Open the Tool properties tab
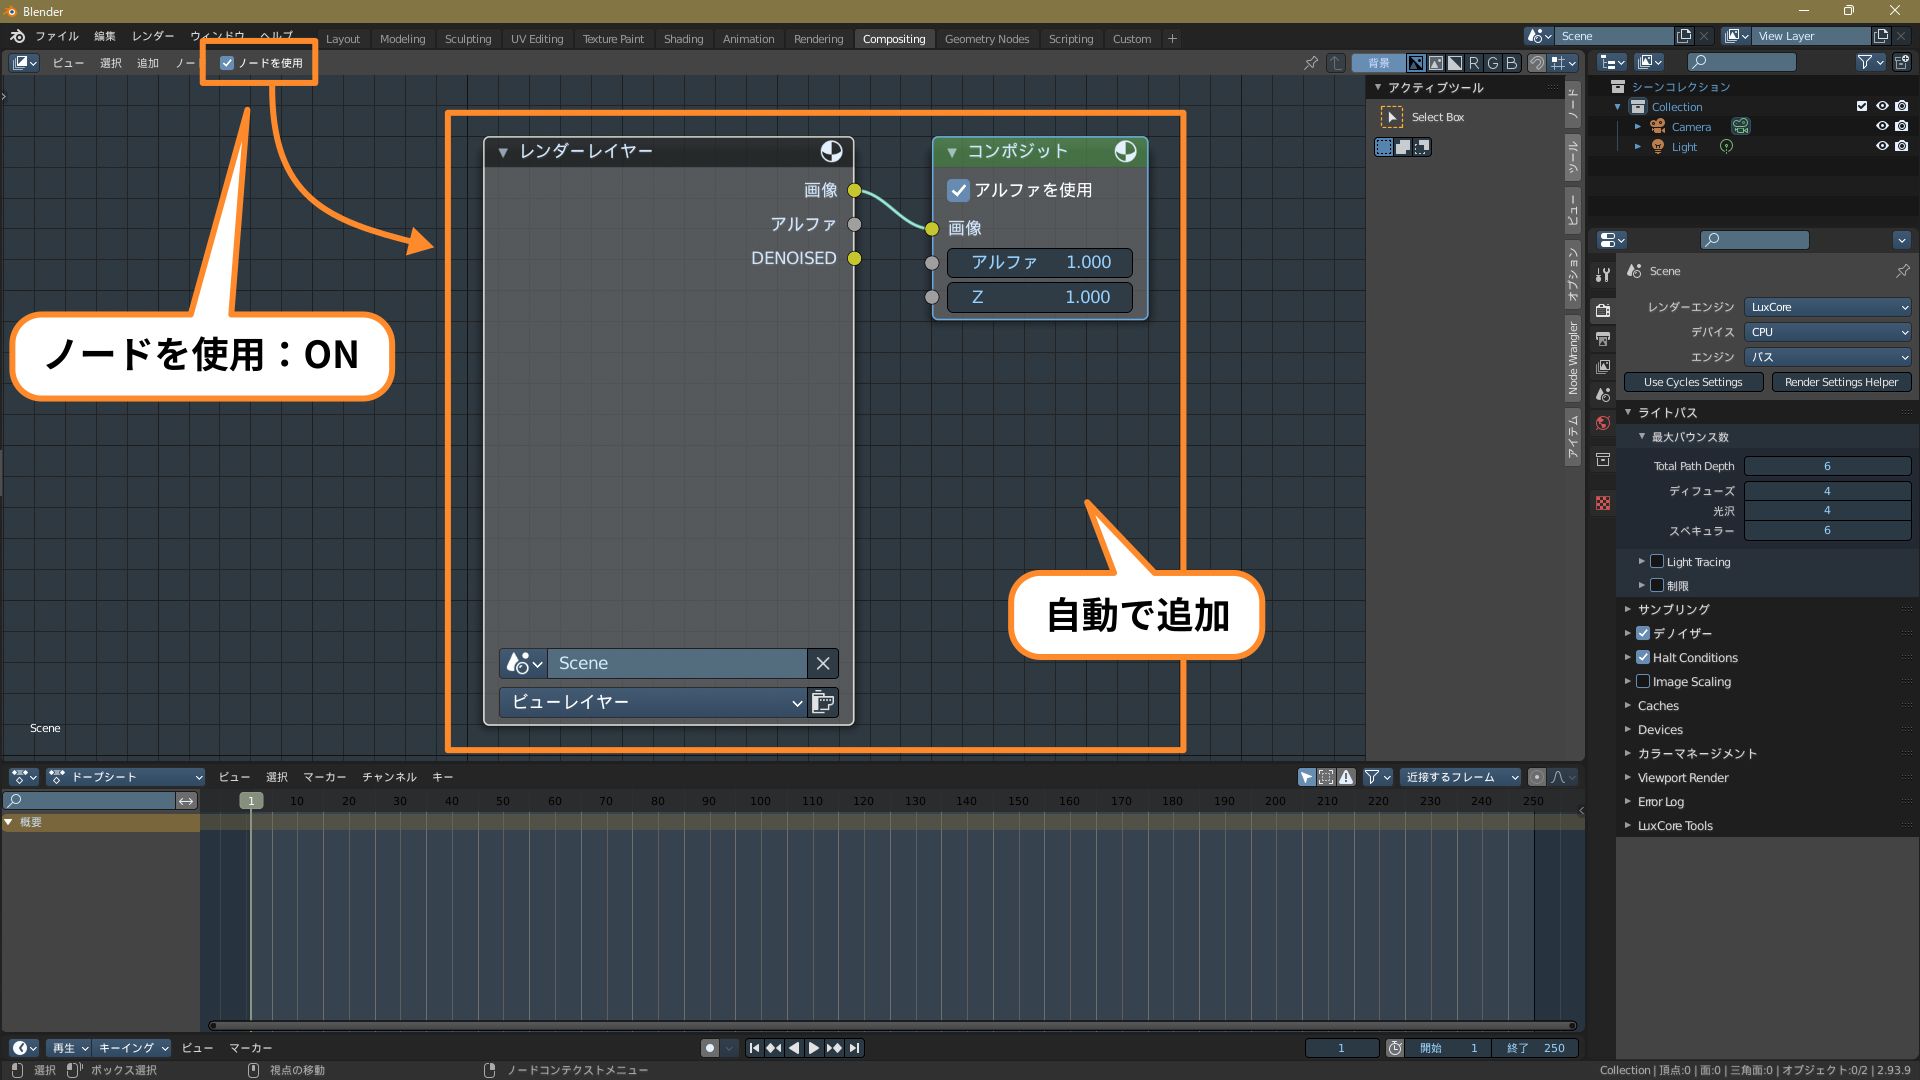The image size is (1920, 1080). (1603, 275)
